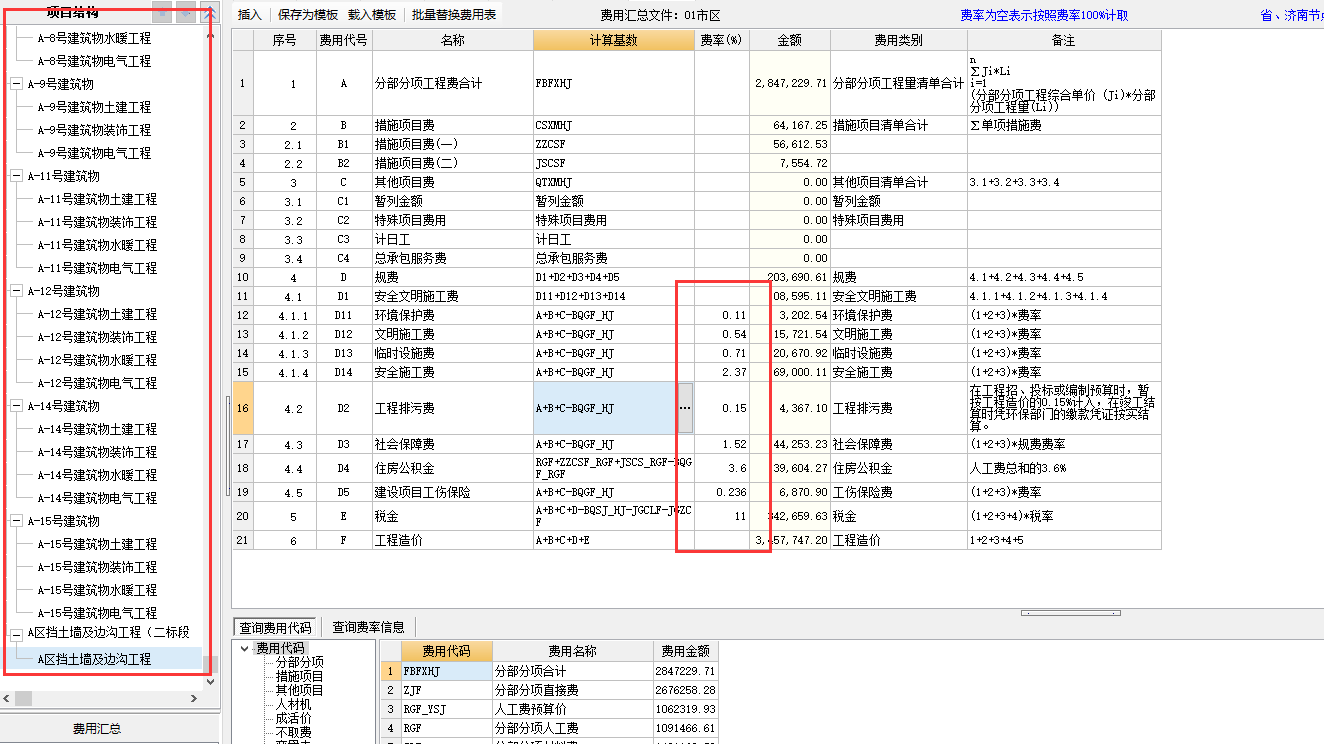The image size is (1324, 744).
Task: Collapse the A-11号建筑物 tree node
Action: [17, 176]
